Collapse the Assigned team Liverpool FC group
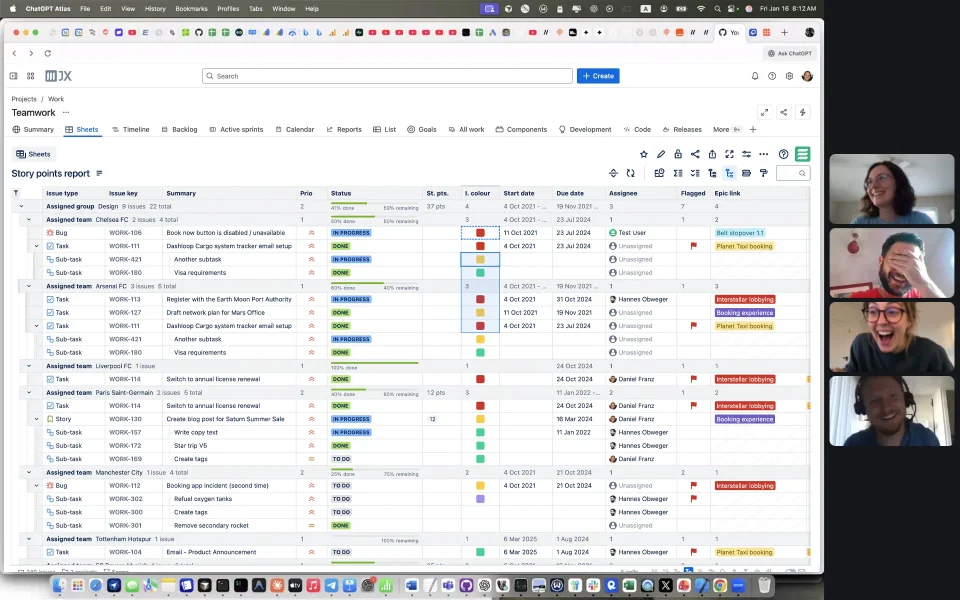This screenshot has height=600, width=960. click(29, 366)
